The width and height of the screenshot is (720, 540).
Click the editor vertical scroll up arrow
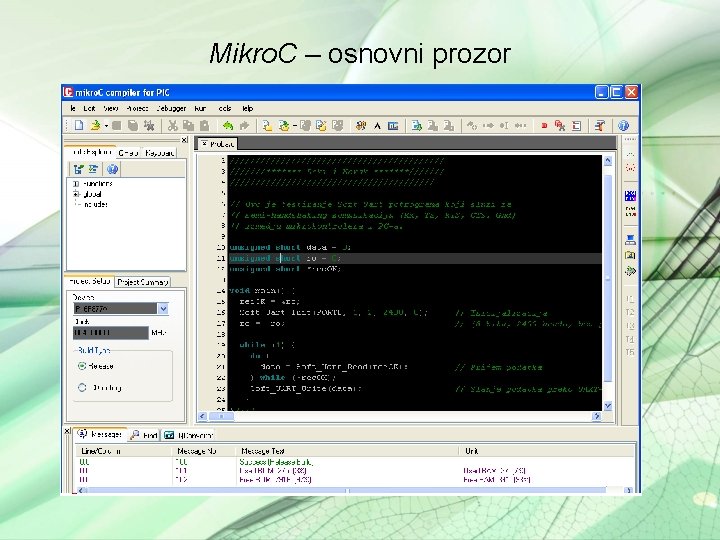[x=608, y=161]
